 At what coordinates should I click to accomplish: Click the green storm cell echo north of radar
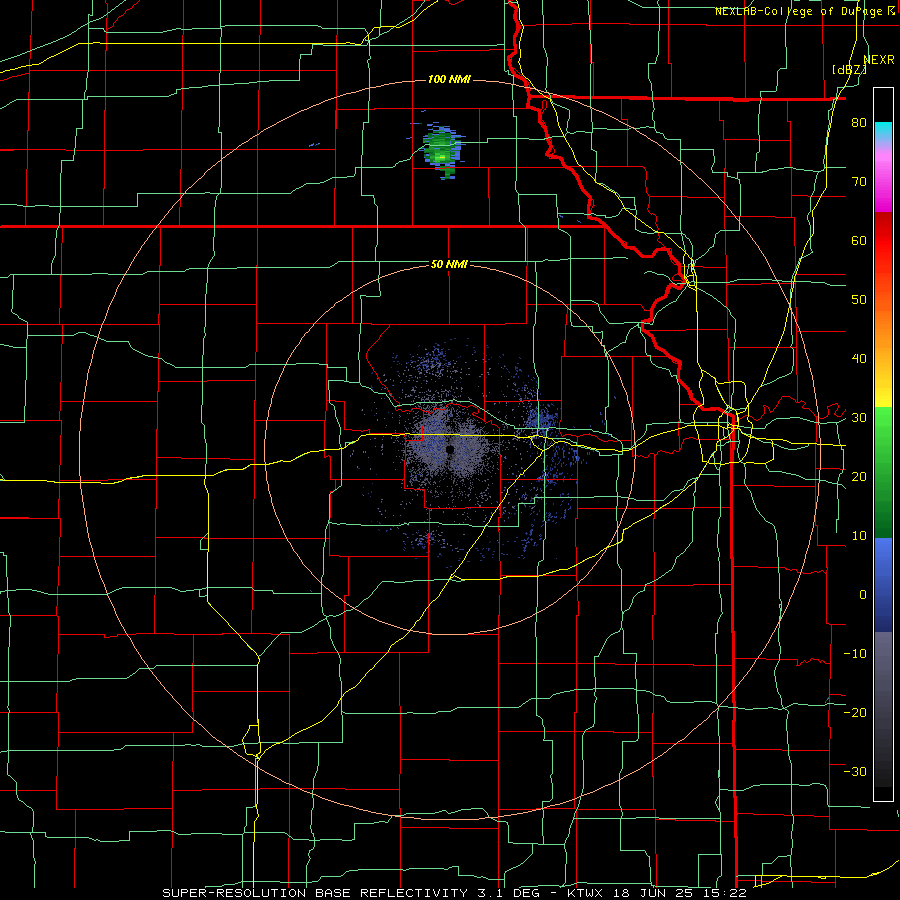click(x=442, y=150)
